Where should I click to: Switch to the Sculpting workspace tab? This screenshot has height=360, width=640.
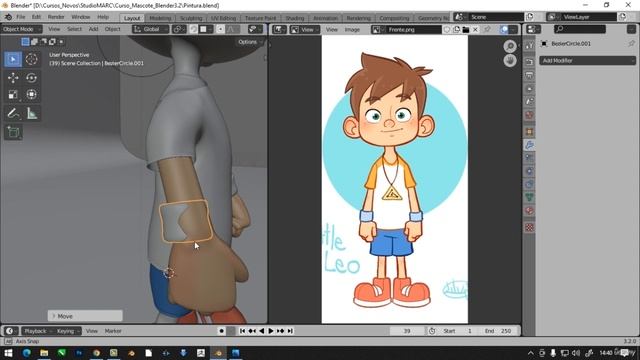[191, 18]
